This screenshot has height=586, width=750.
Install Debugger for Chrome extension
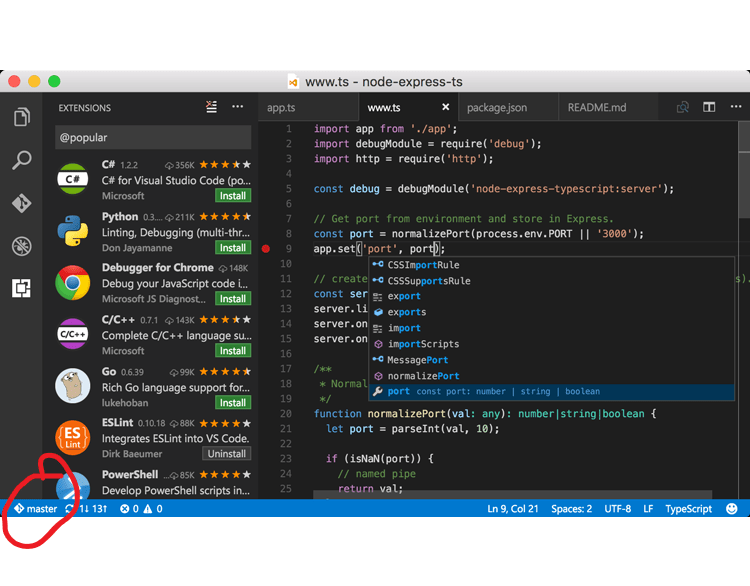point(233,299)
